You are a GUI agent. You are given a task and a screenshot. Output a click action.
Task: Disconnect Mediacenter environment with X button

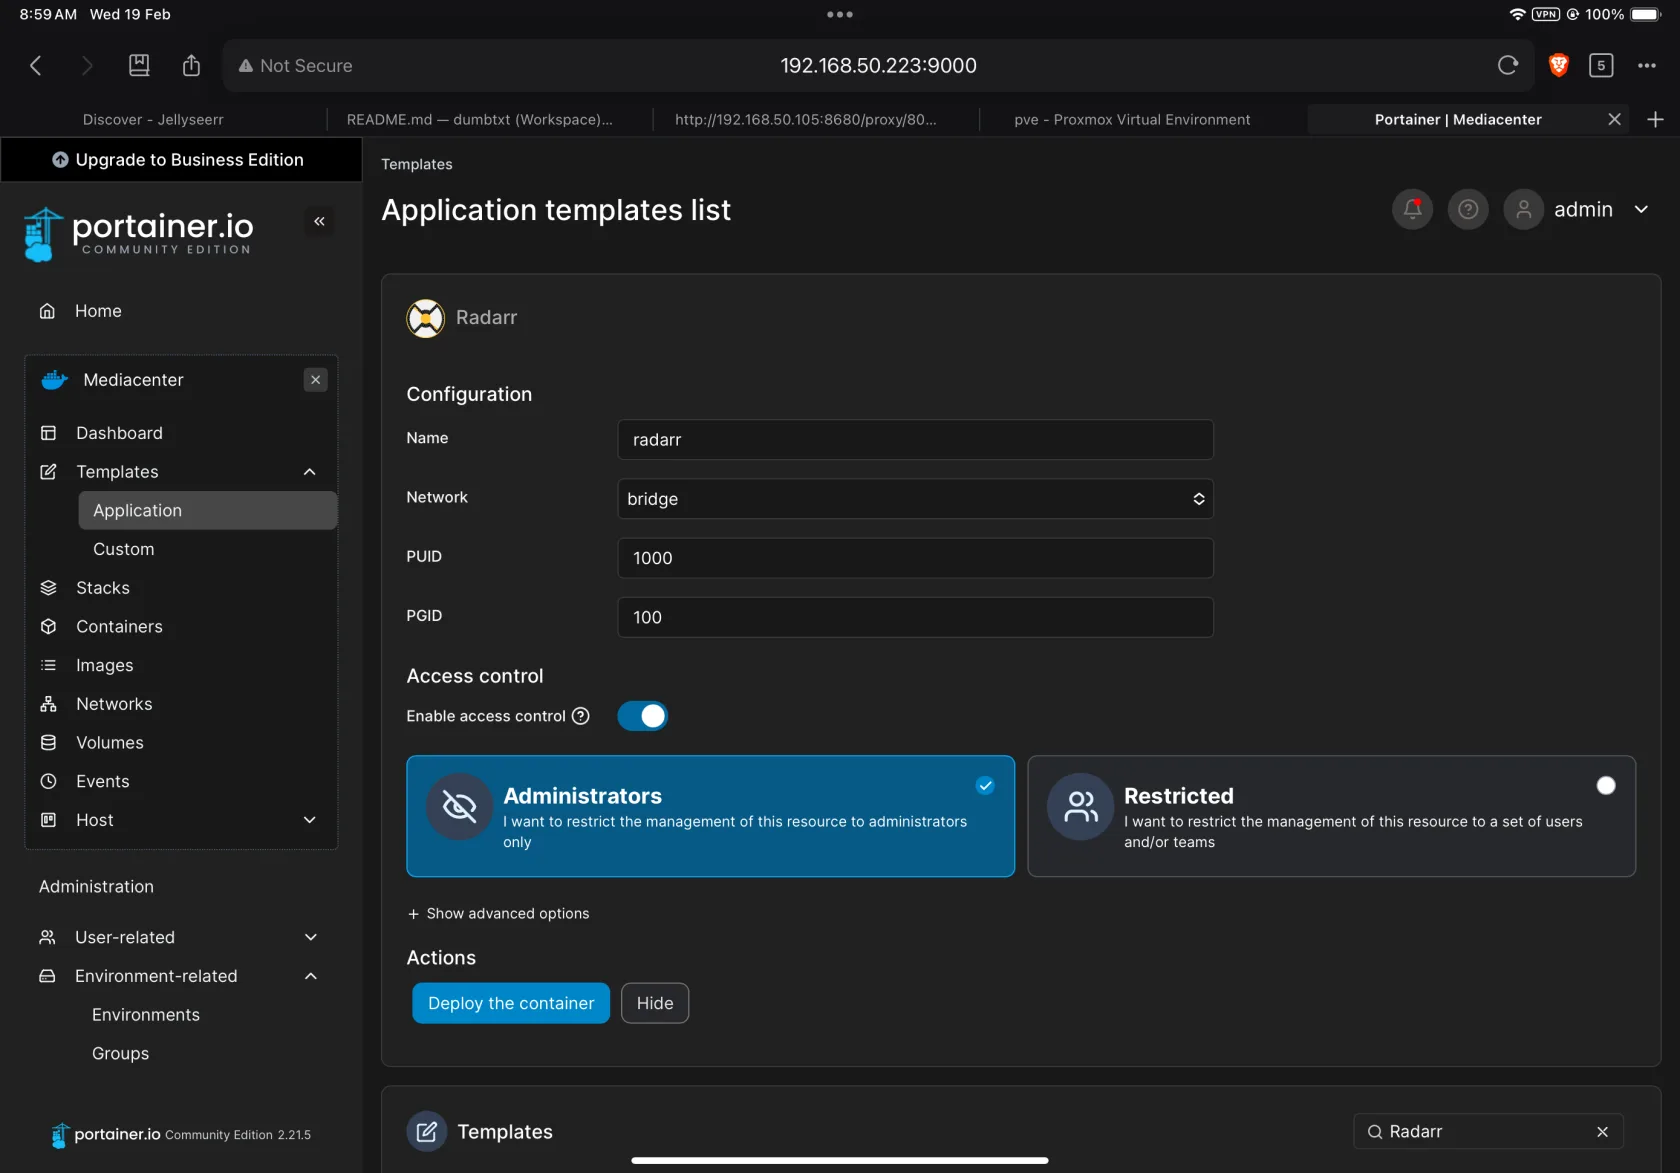click(315, 380)
